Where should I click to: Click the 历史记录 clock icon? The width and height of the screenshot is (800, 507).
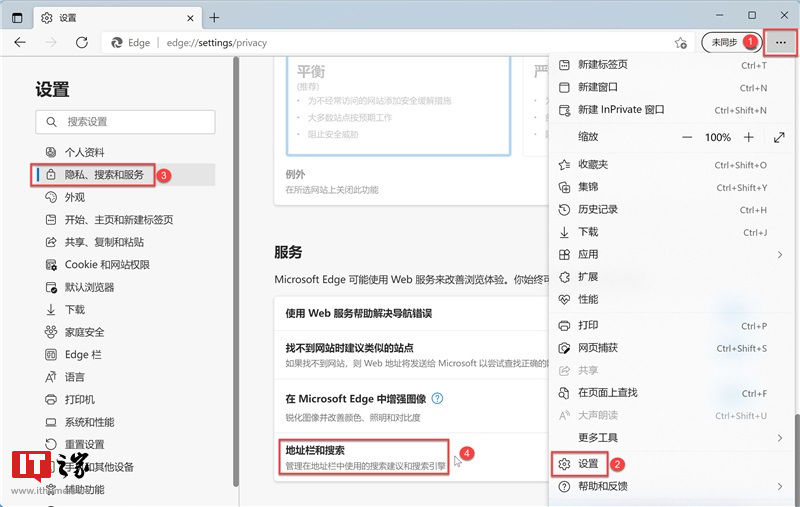pos(564,210)
